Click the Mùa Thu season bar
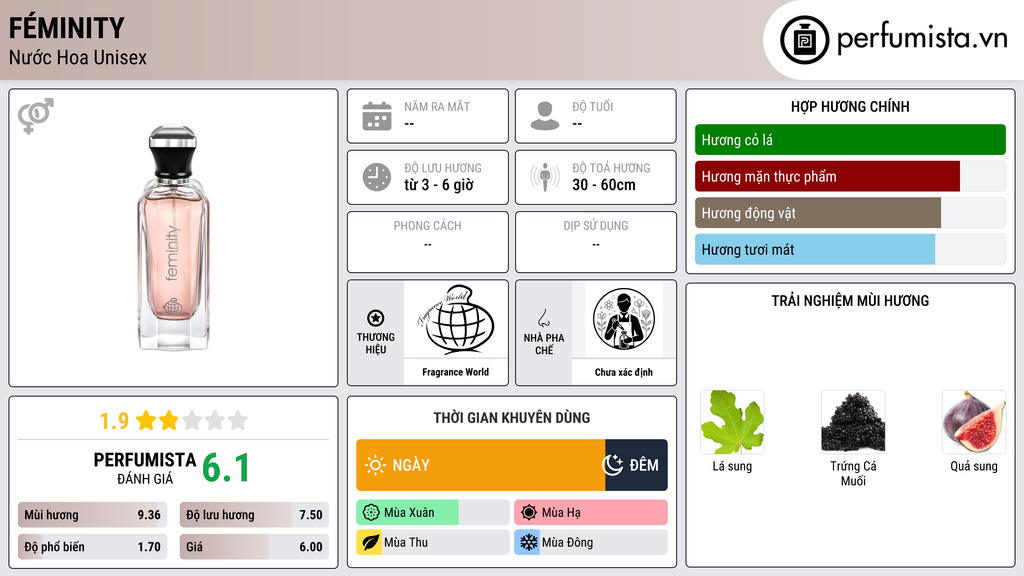This screenshot has height=576, width=1024. [x=432, y=542]
